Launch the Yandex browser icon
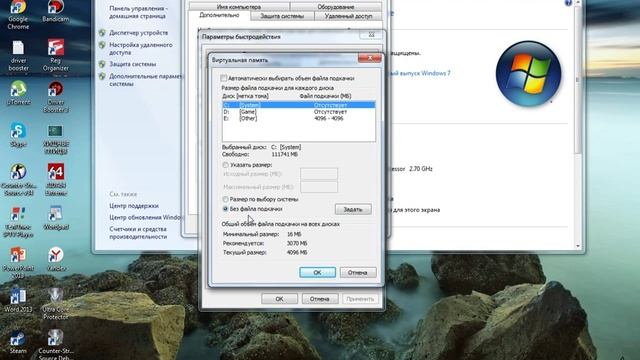Image resolution: width=640 pixels, height=360 pixels. click(x=56, y=259)
